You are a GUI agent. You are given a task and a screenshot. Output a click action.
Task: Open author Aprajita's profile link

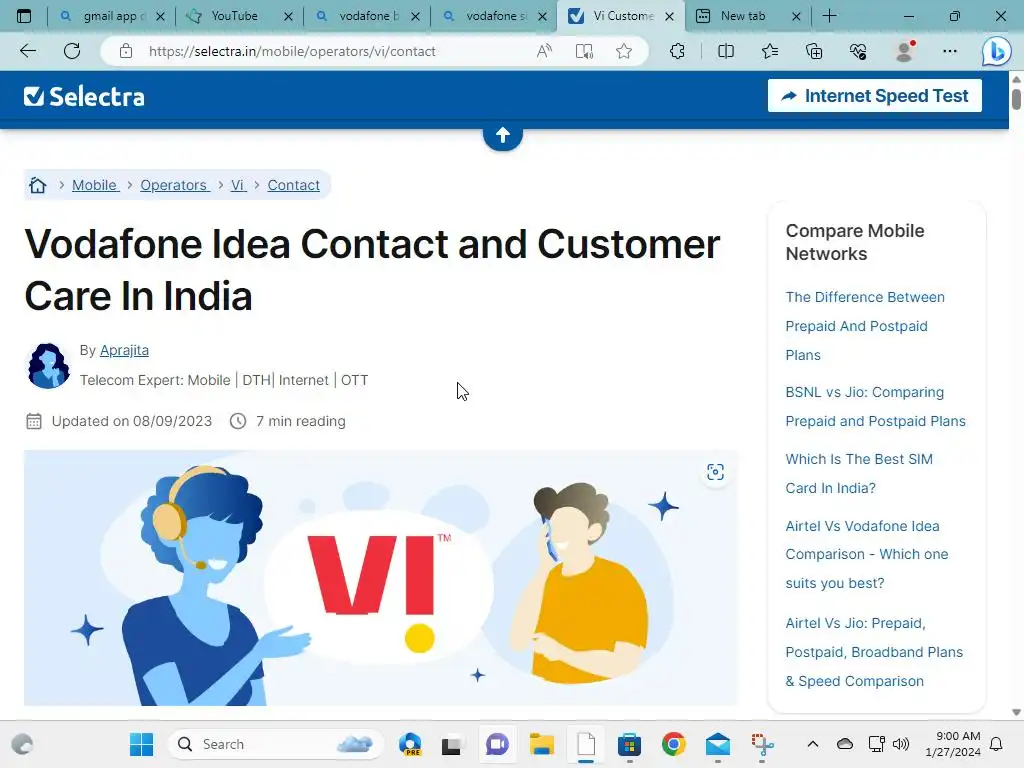tap(124, 351)
